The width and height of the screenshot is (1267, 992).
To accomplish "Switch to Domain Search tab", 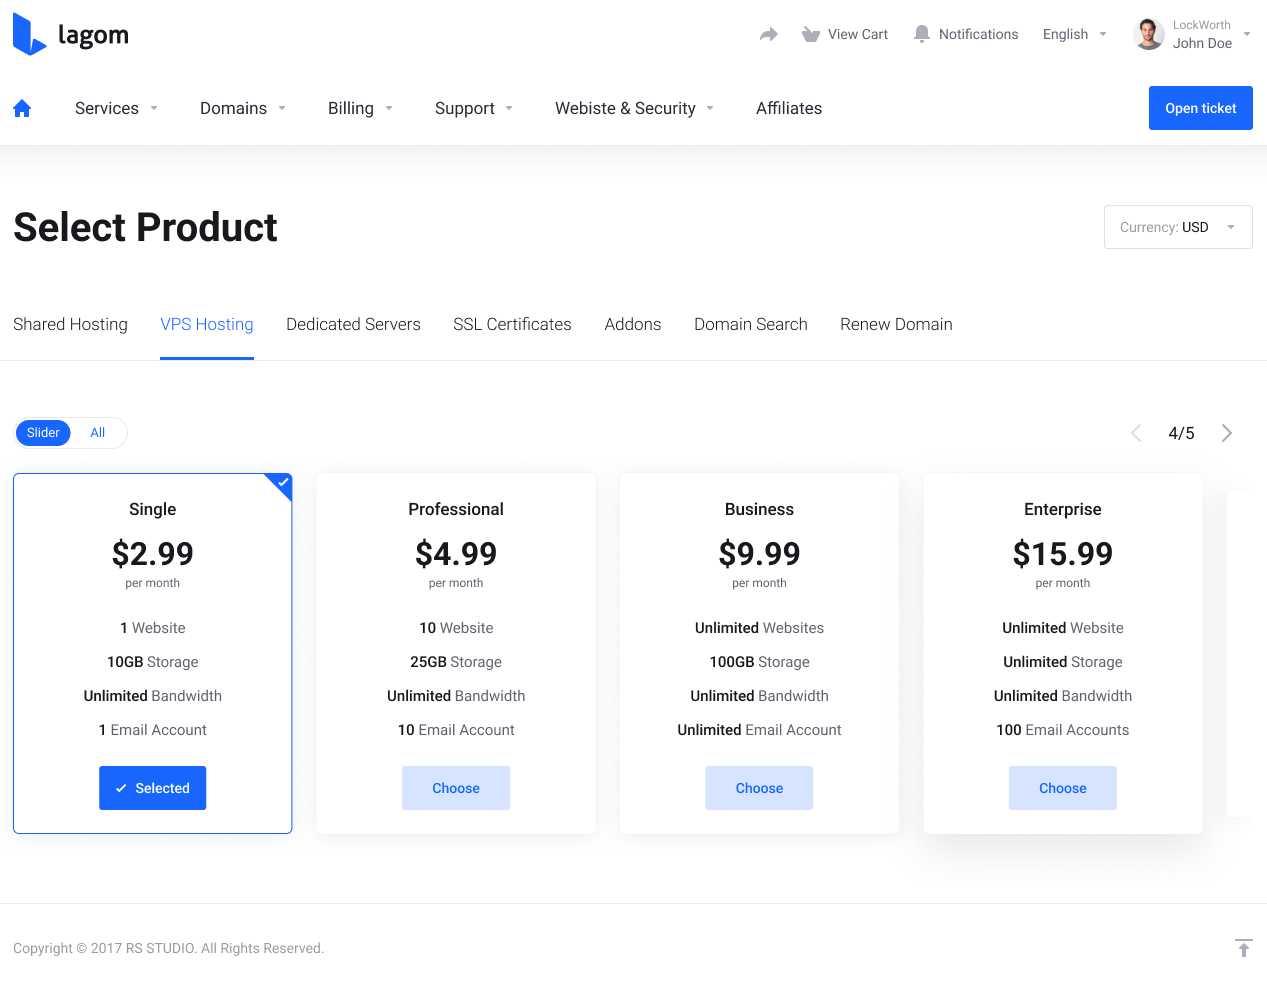I will click(x=751, y=324).
